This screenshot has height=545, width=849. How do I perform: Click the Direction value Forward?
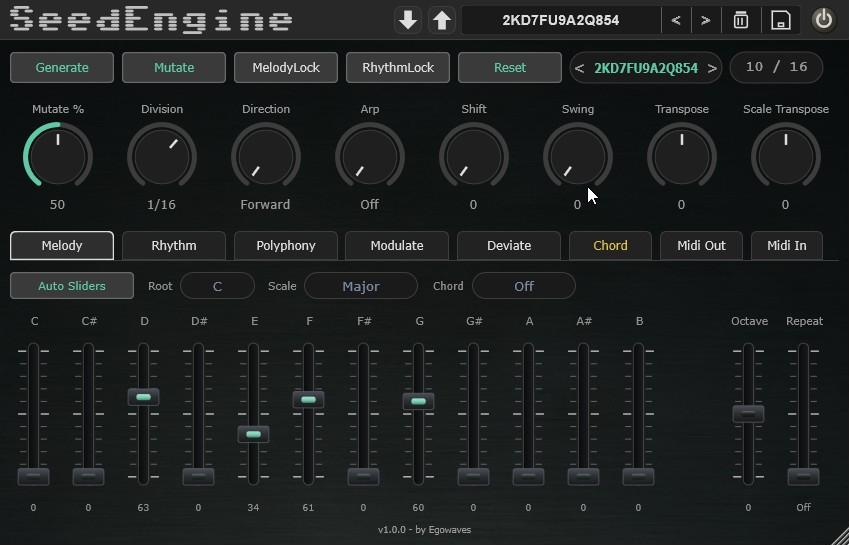[265, 205]
